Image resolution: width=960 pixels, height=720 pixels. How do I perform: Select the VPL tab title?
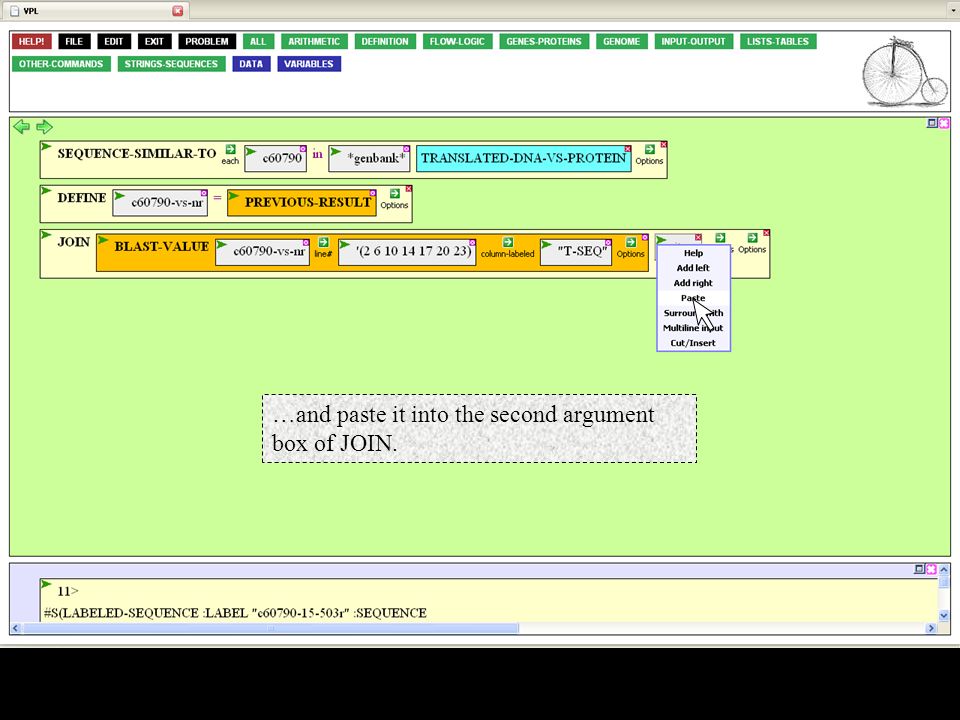point(31,11)
